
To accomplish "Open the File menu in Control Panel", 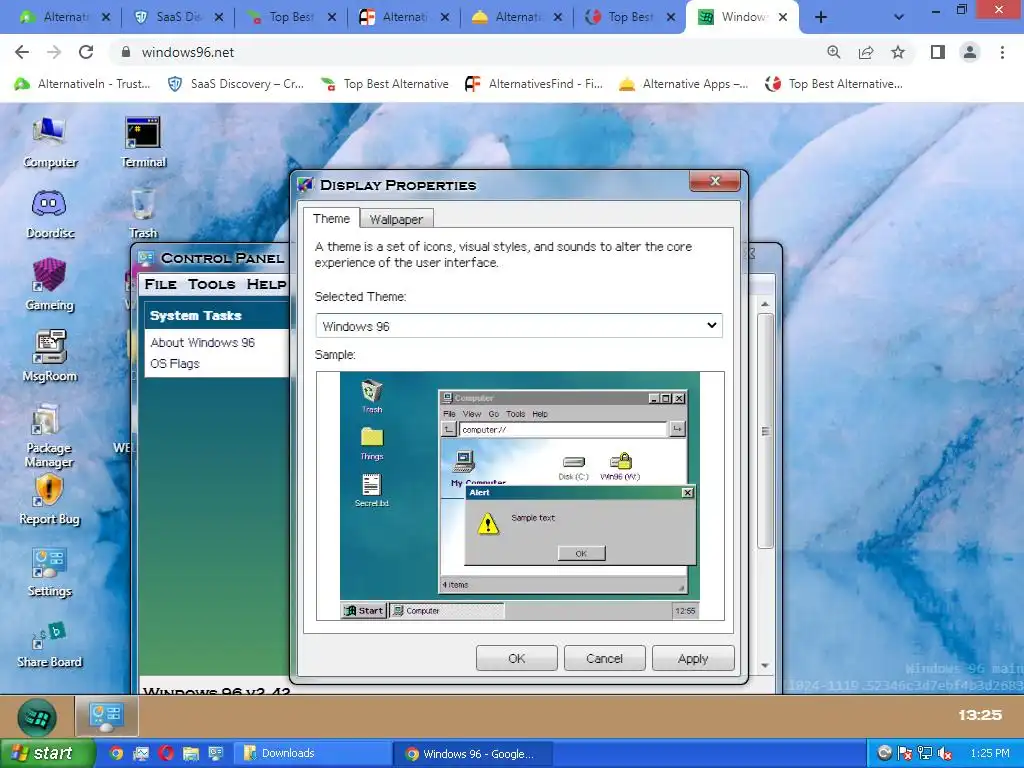I will click(x=161, y=284).
